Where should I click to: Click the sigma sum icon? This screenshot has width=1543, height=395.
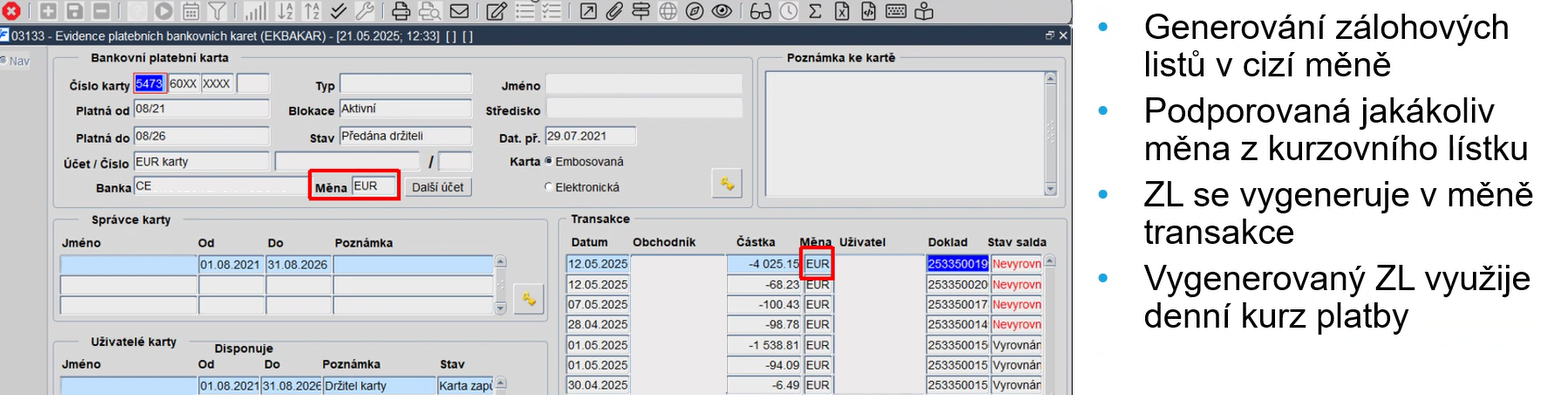point(815,12)
